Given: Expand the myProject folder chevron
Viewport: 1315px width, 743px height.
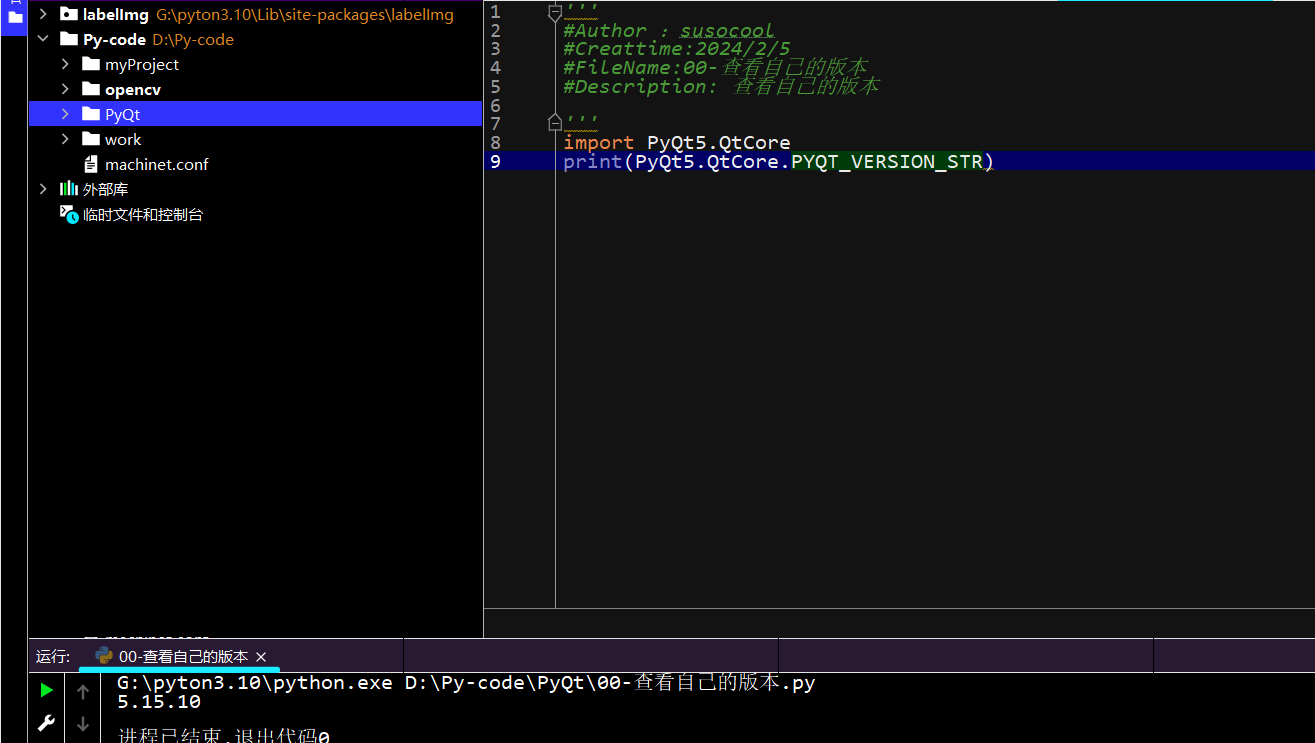Looking at the screenshot, I should click(x=65, y=64).
